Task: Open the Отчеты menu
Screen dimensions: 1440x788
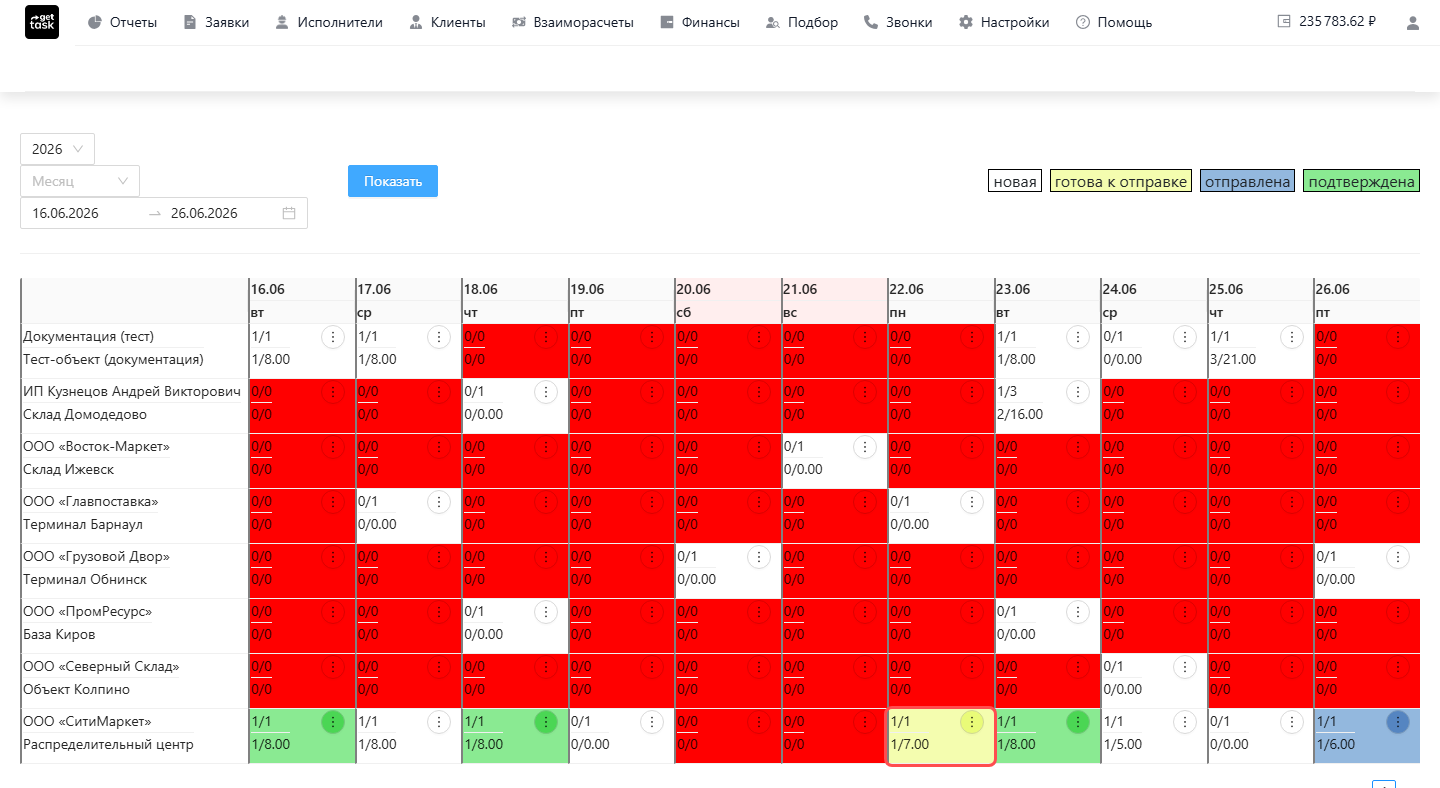Action: [x=122, y=22]
